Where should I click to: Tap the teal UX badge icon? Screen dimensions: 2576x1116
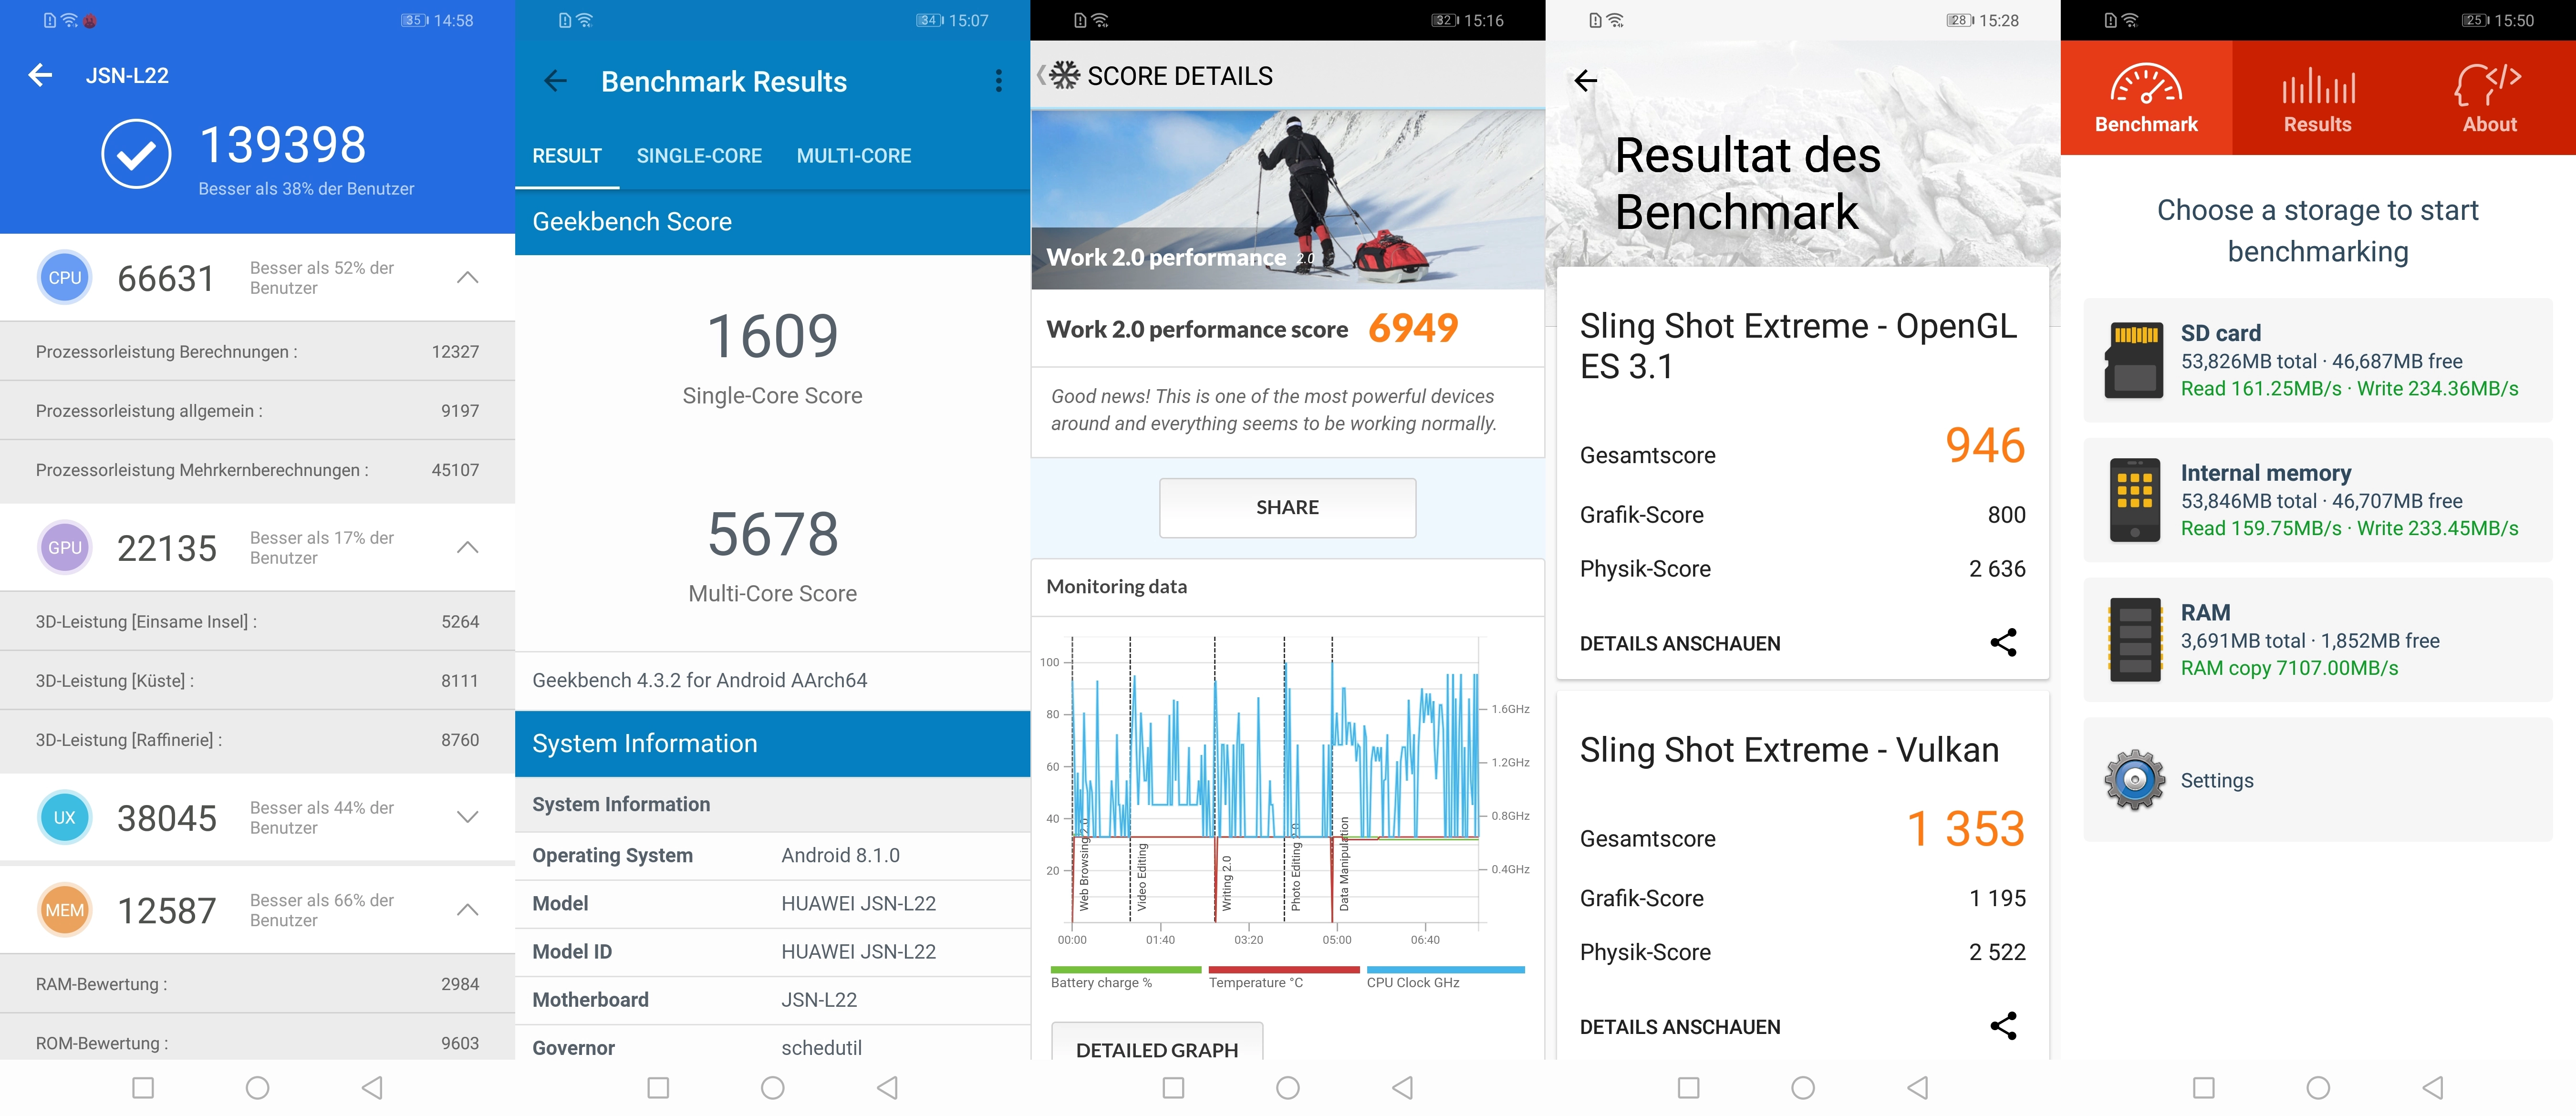click(x=65, y=818)
